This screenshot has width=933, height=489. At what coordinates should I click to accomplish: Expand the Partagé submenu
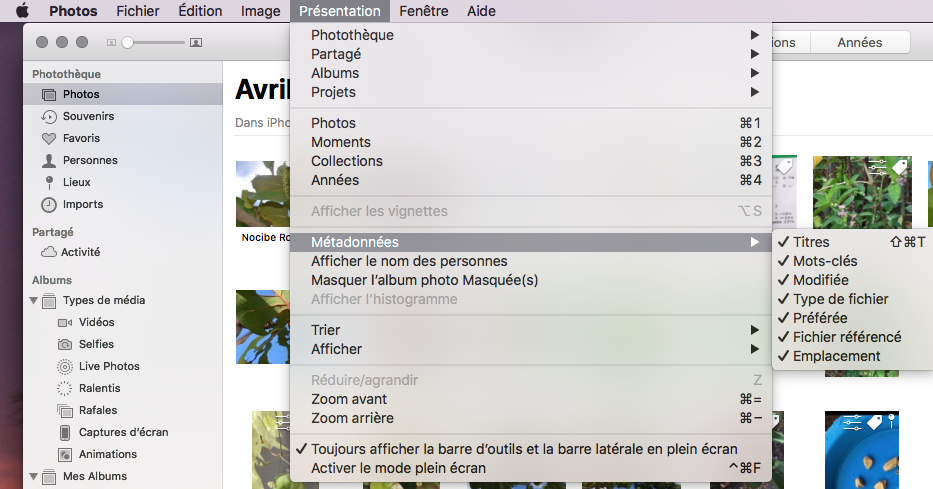531,54
